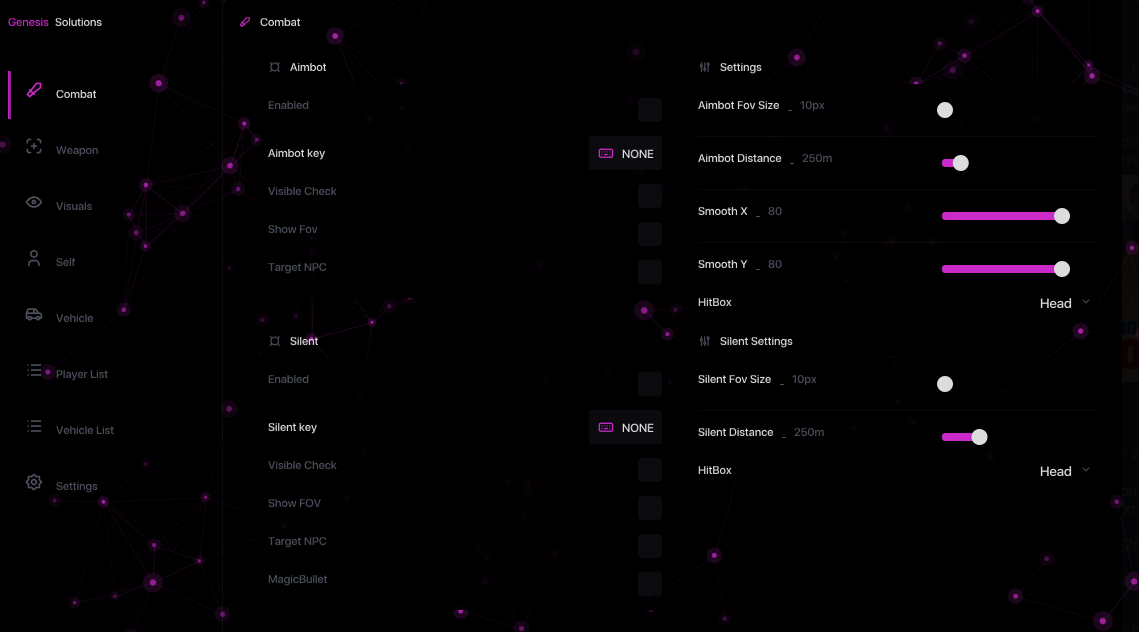Click the Player List icon
Viewport: 1139px width, 632px height.
pyautogui.click(x=34, y=371)
